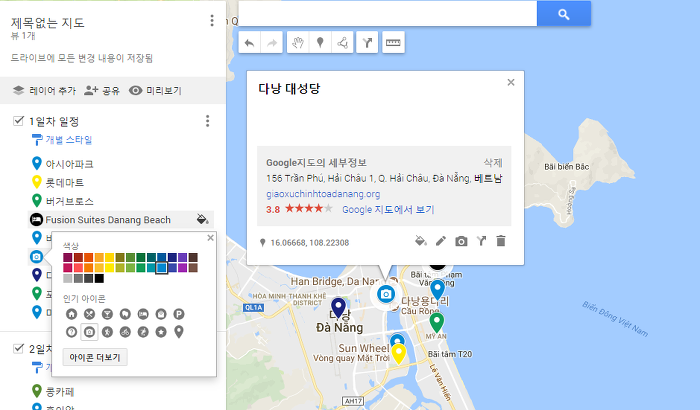Image resolution: width=700 pixels, height=410 pixels.
Task: Click into the map search box
Action: pyautogui.click(x=388, y=14)
